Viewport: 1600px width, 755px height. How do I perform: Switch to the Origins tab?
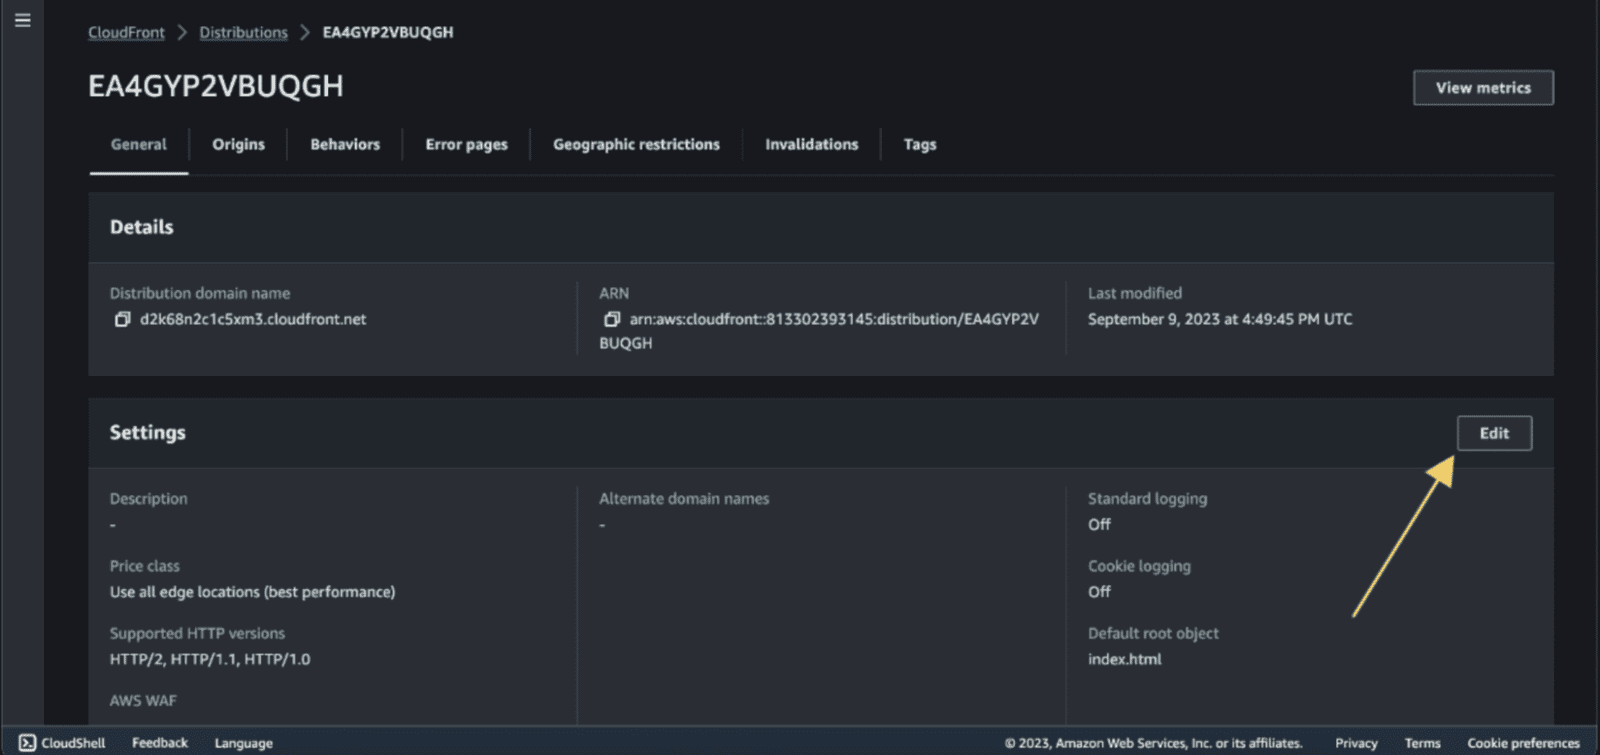238,144
